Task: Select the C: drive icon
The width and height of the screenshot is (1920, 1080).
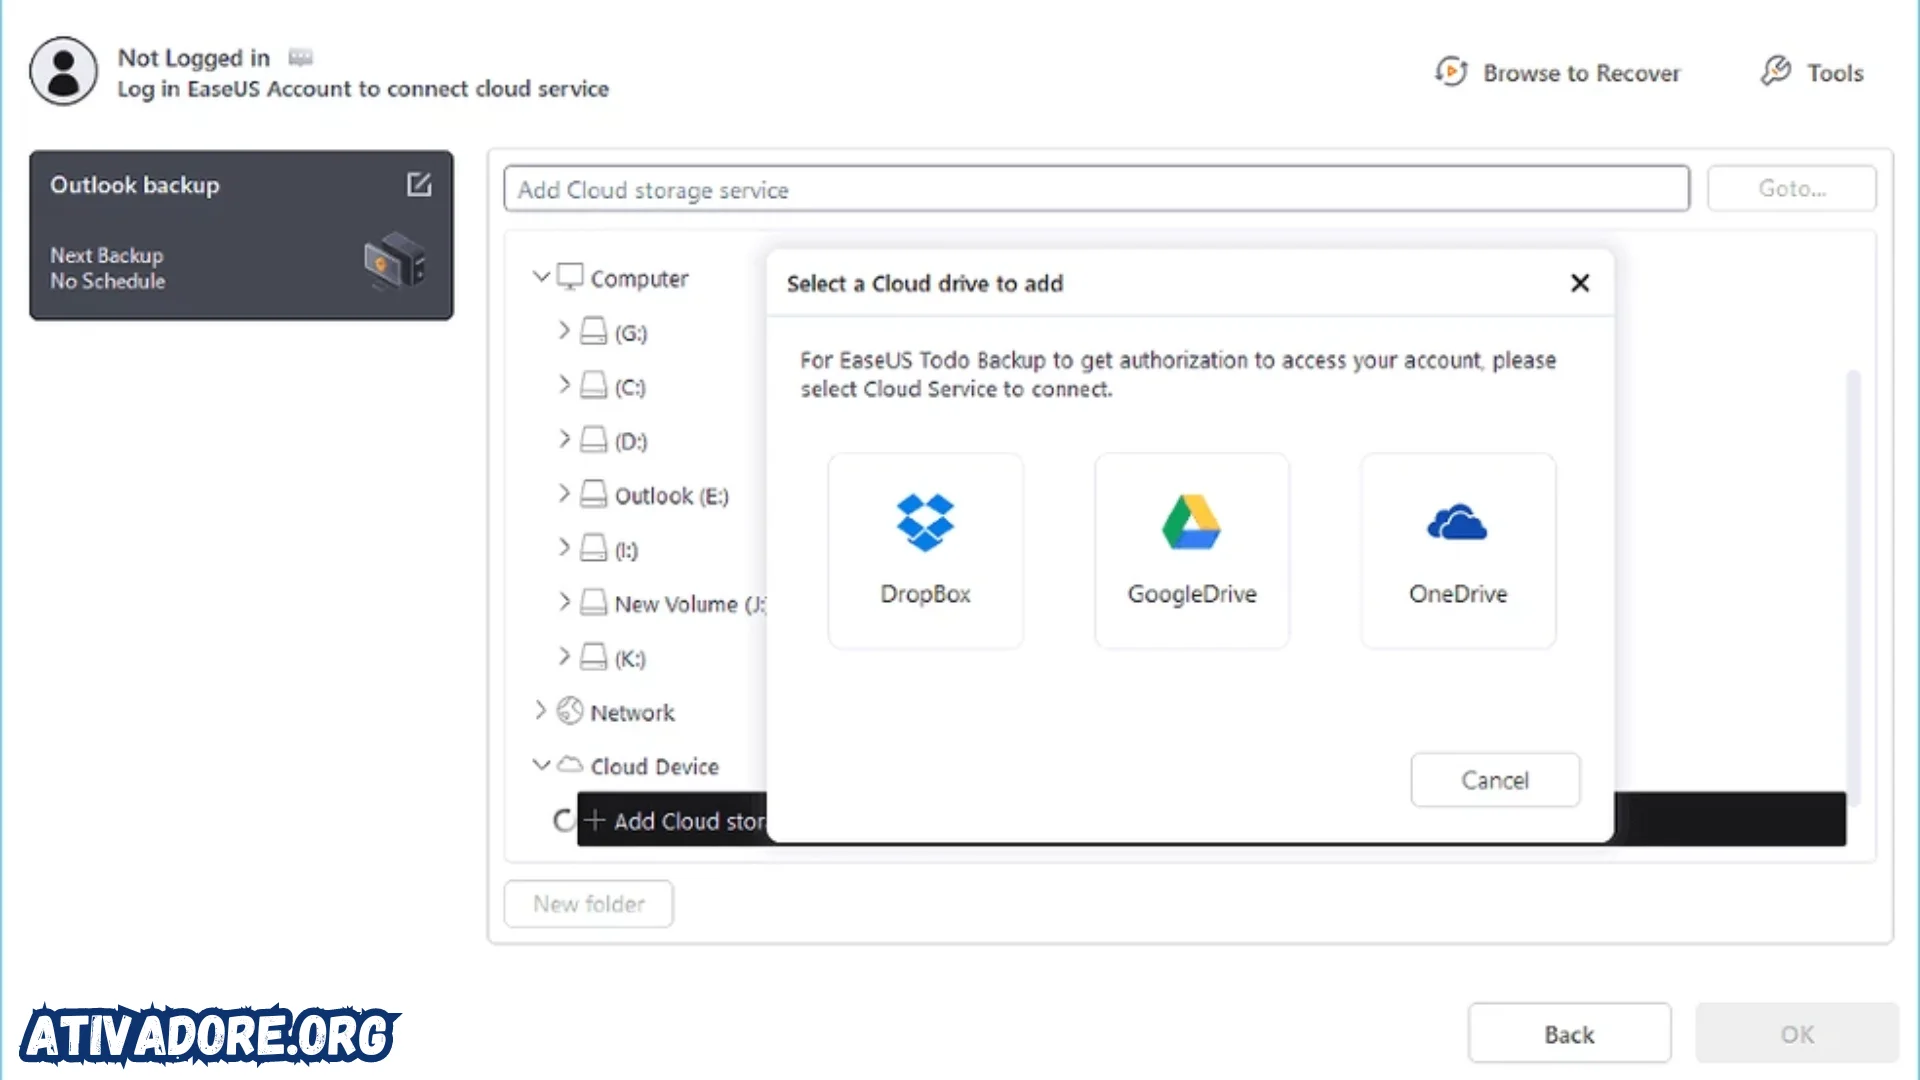Action: click(x=594, y=385)
